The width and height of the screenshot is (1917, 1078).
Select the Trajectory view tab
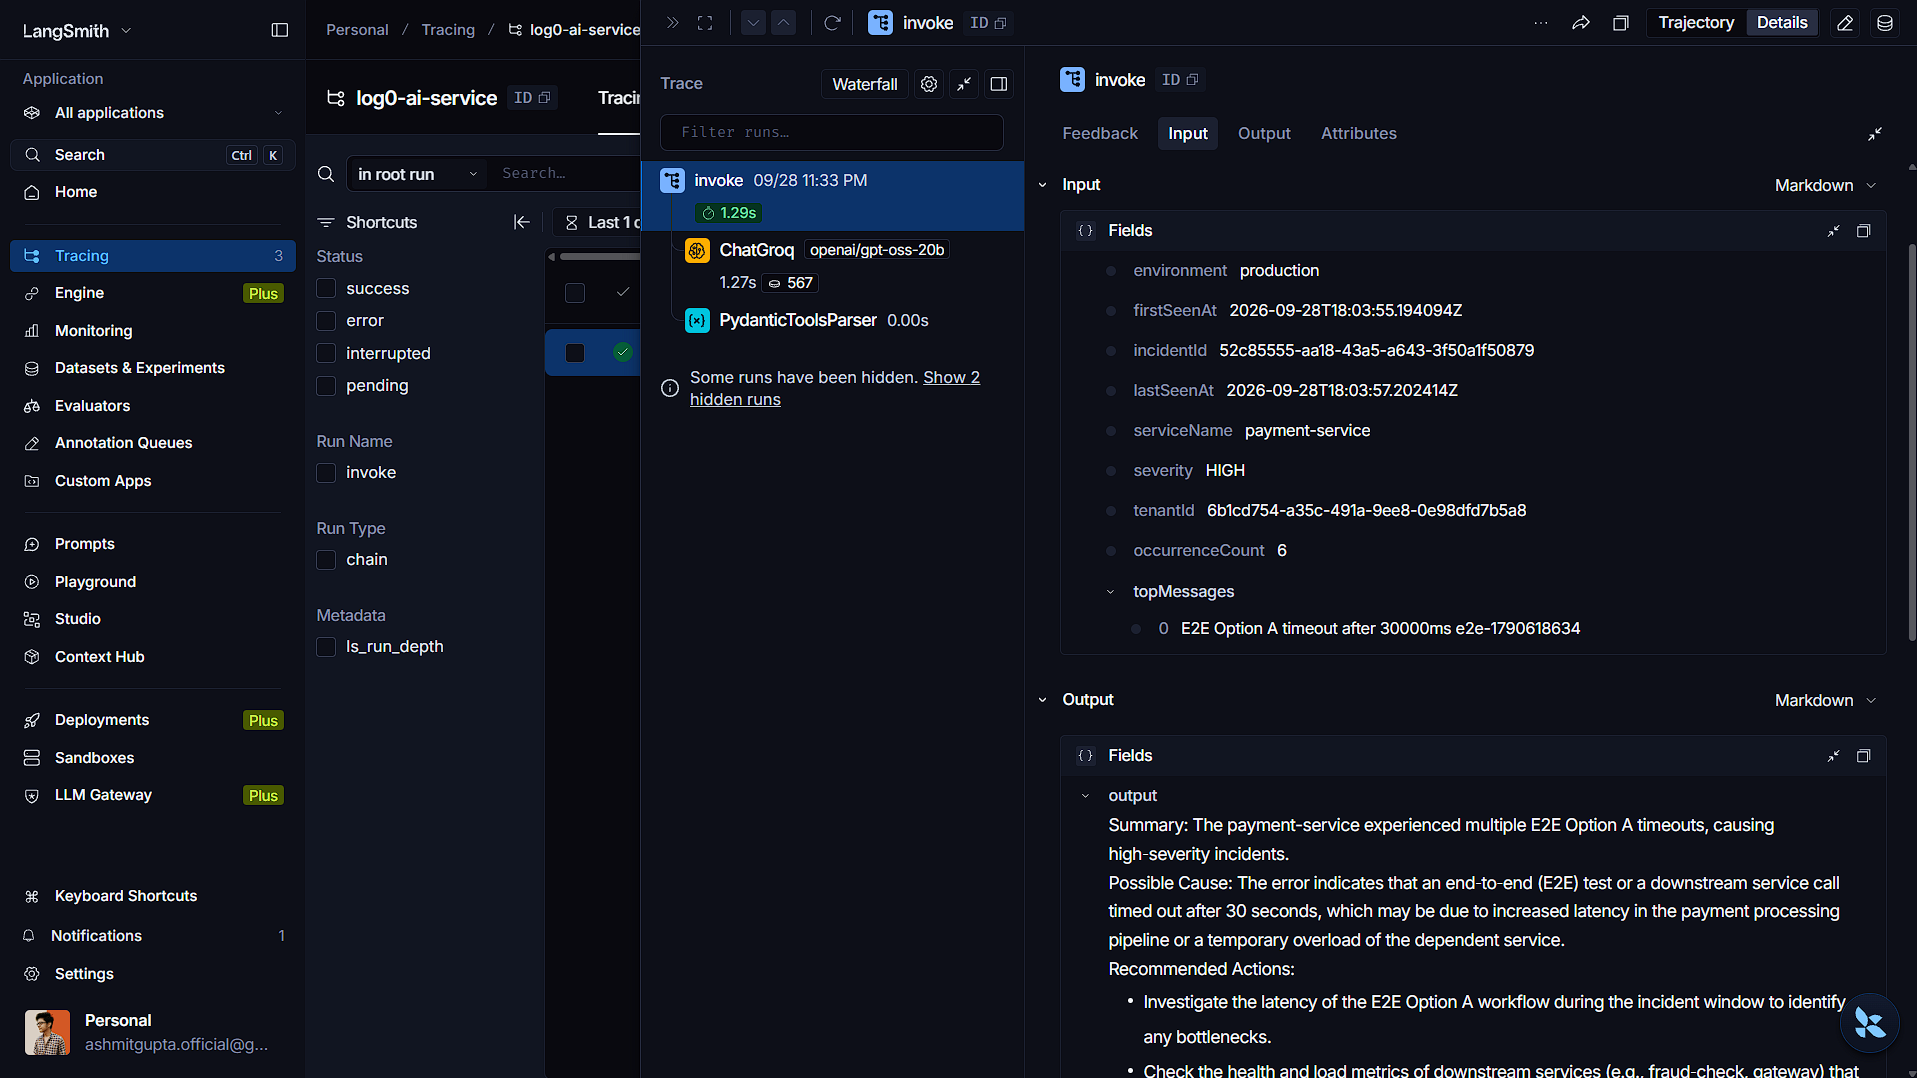pos(1696,23)
